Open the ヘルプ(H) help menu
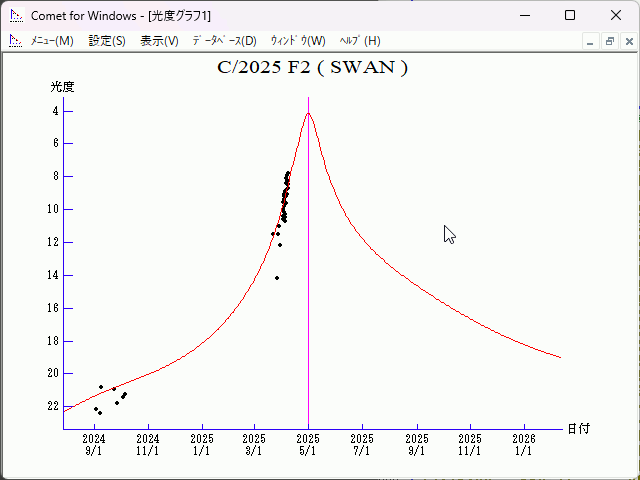Viewport: 640px width, 480px height. pos(360,41)
